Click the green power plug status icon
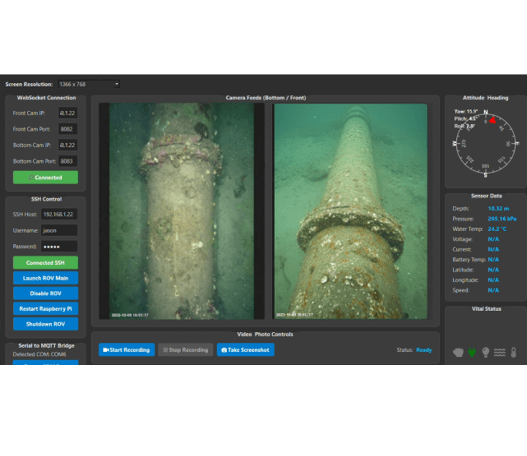The height and width of the screenshot is (456, 527). pyautogui.click(x=472, y=352)
